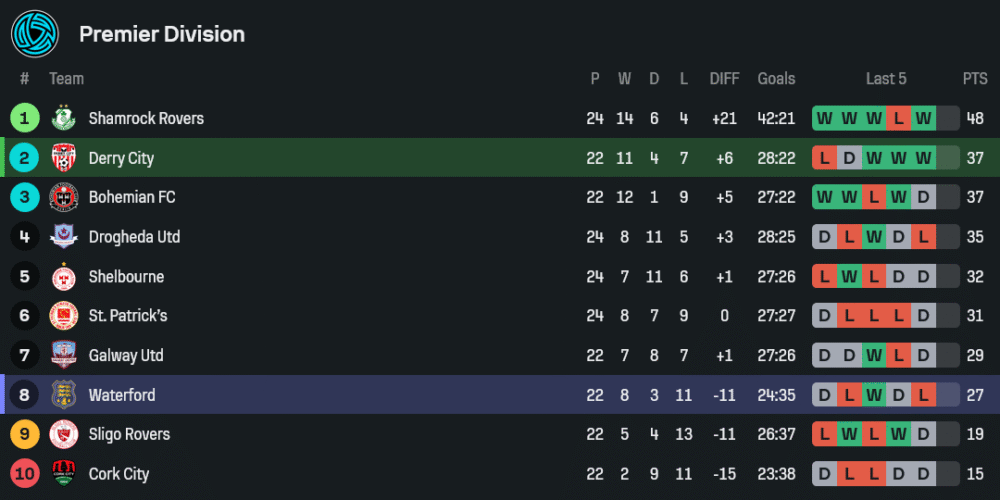Click the Cork City club crest
This screenshot has width=1000, height=500.
[64, 474]
